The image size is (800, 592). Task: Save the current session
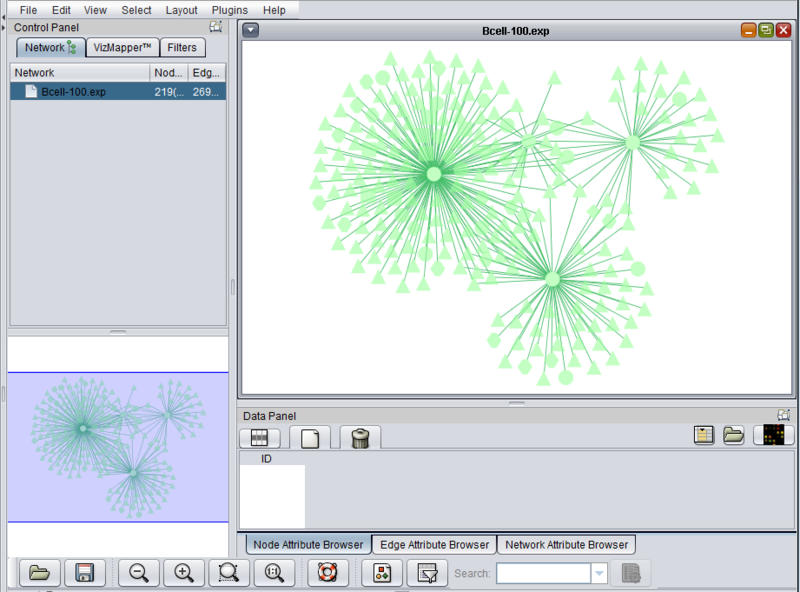[x=85, y=572]
